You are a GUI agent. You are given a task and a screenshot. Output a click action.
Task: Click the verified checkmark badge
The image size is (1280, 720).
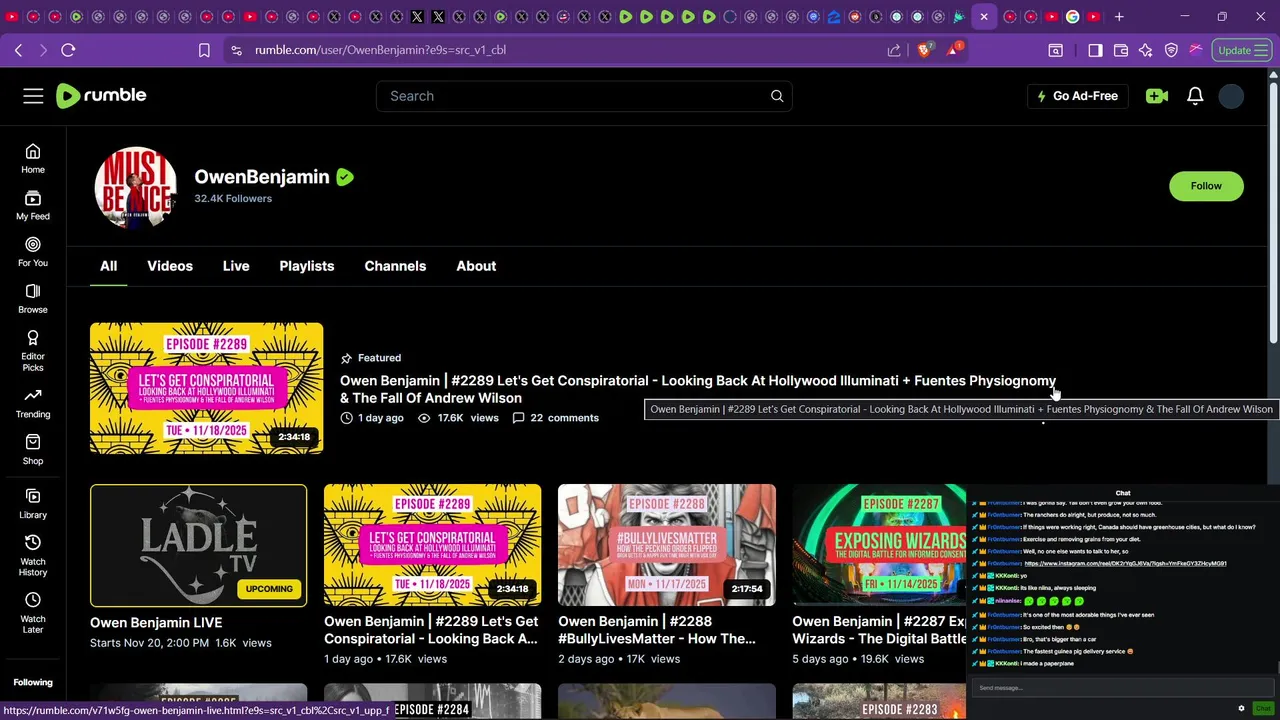(x=345, y=177)
